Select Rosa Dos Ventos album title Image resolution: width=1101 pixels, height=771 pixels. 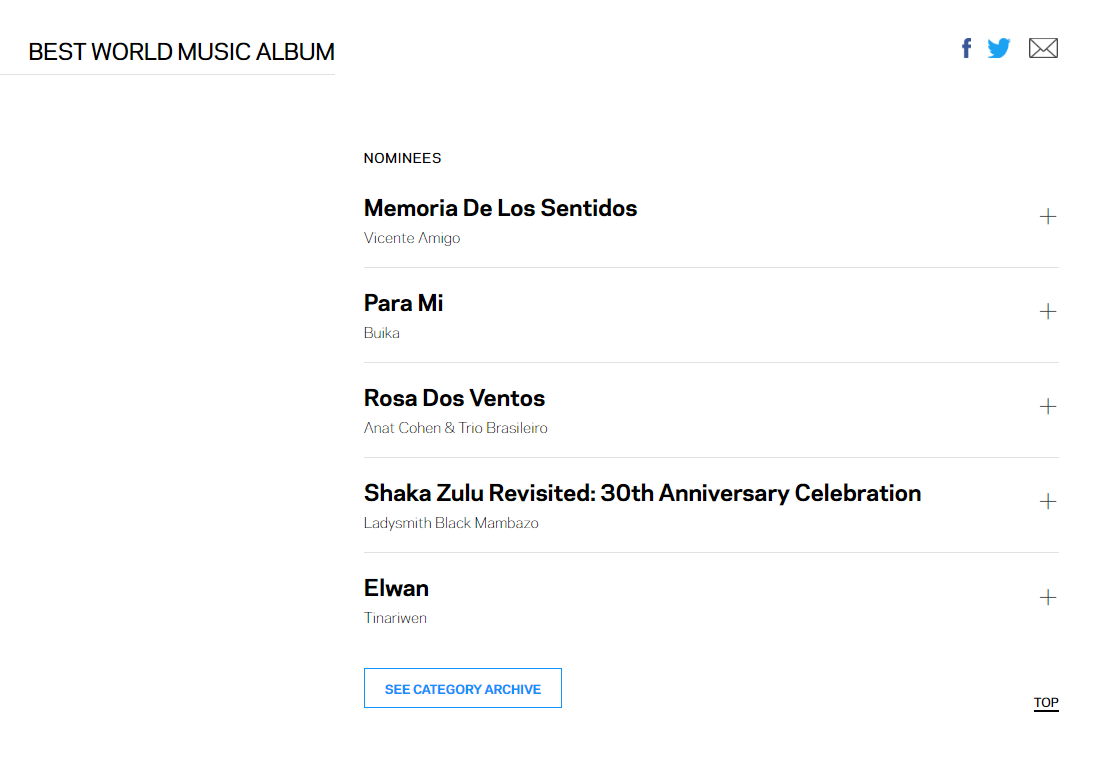click(454, 398)
